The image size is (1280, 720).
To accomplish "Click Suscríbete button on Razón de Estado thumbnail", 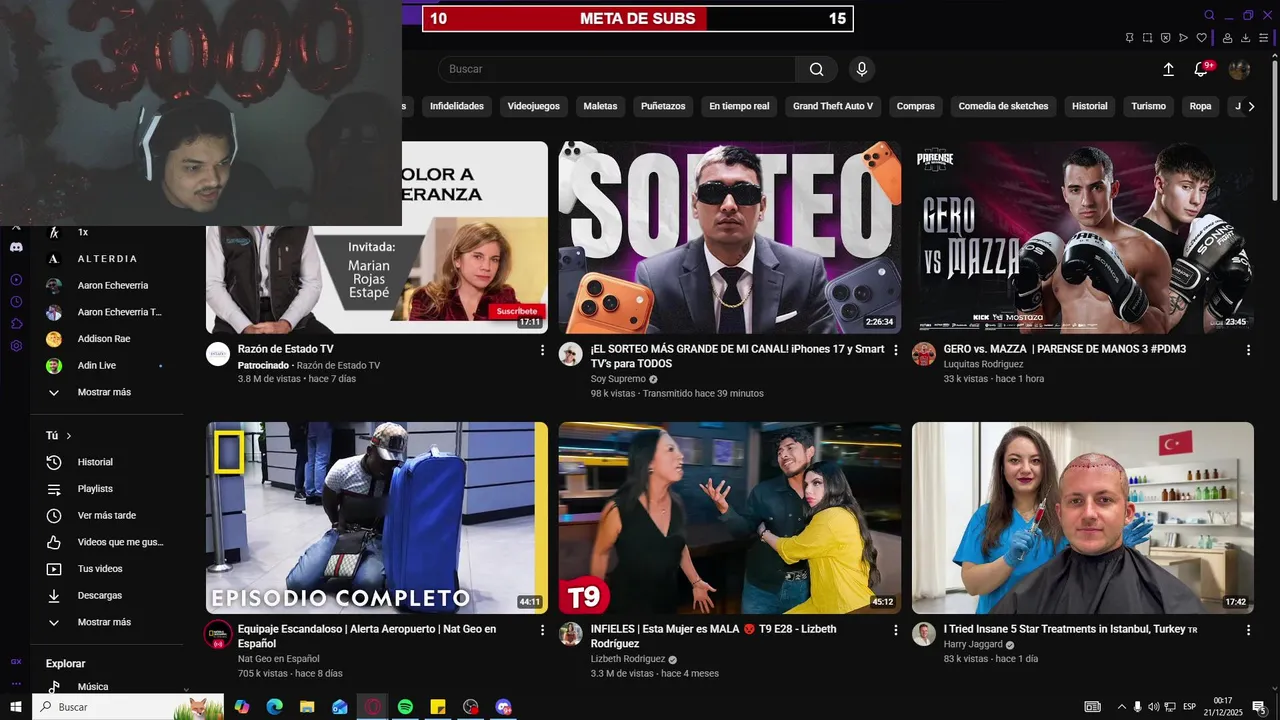I will pos(517,311).
